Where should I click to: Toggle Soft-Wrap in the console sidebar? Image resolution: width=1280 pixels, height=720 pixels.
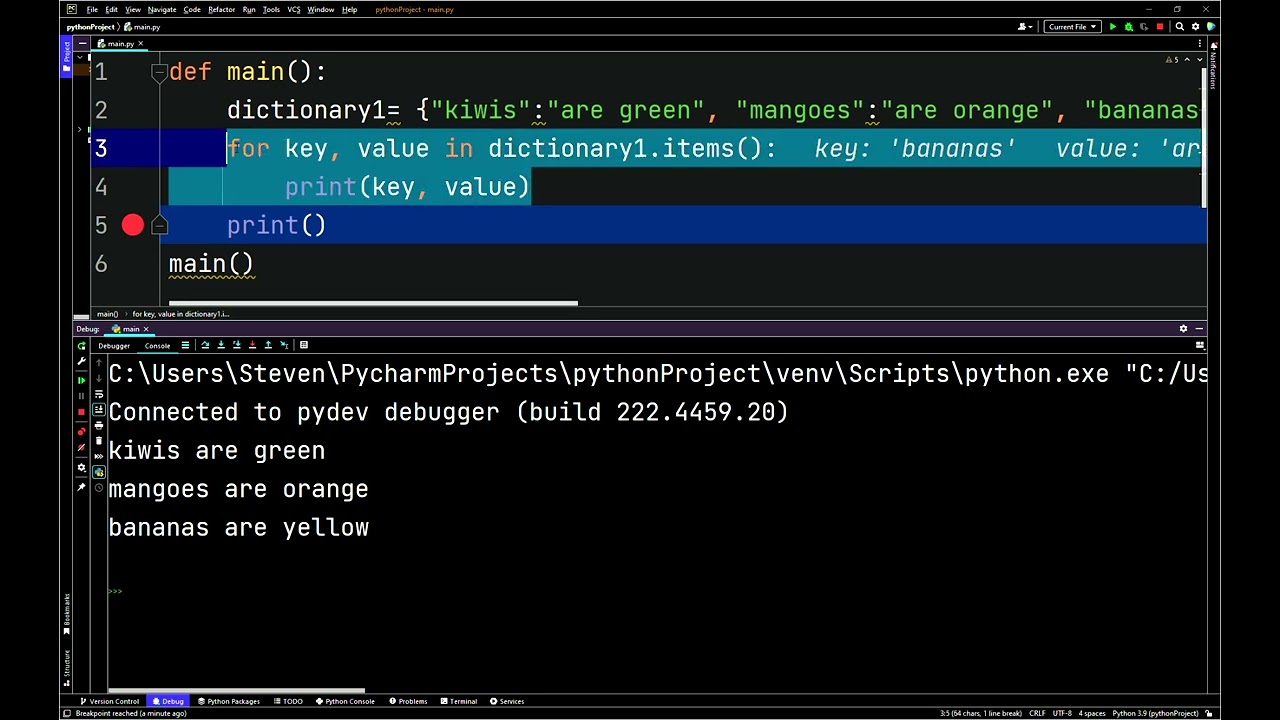tap(99, 395)
